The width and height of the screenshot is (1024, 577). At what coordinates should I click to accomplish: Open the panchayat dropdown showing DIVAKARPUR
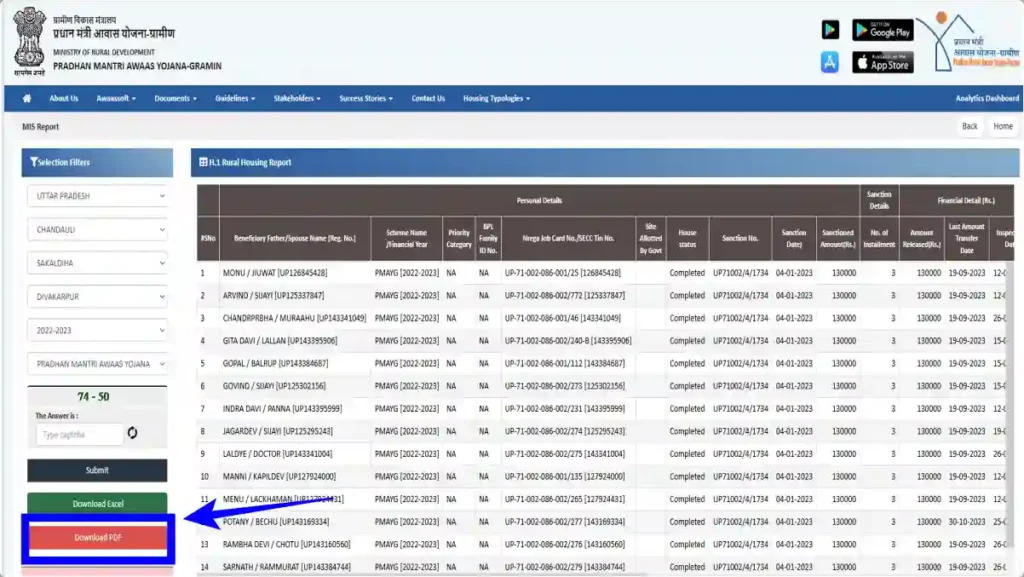click(97, 297)
